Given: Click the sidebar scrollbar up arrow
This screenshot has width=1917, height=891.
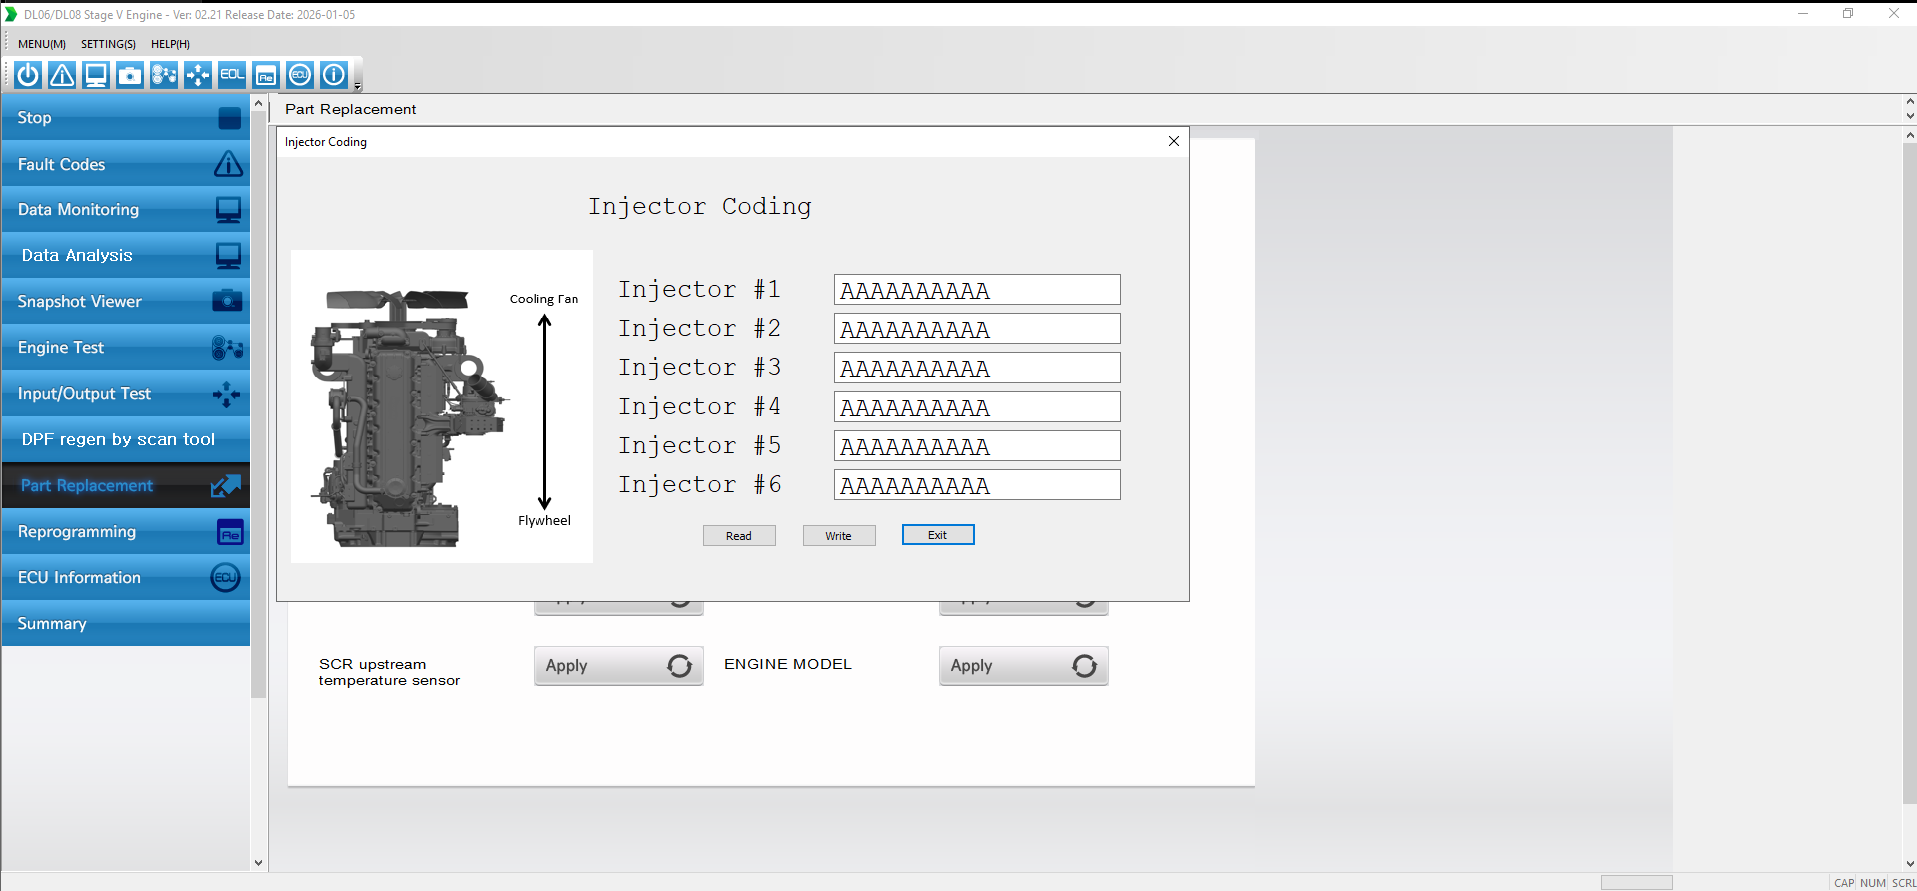Looking at the screenshot, I should 259,103.
